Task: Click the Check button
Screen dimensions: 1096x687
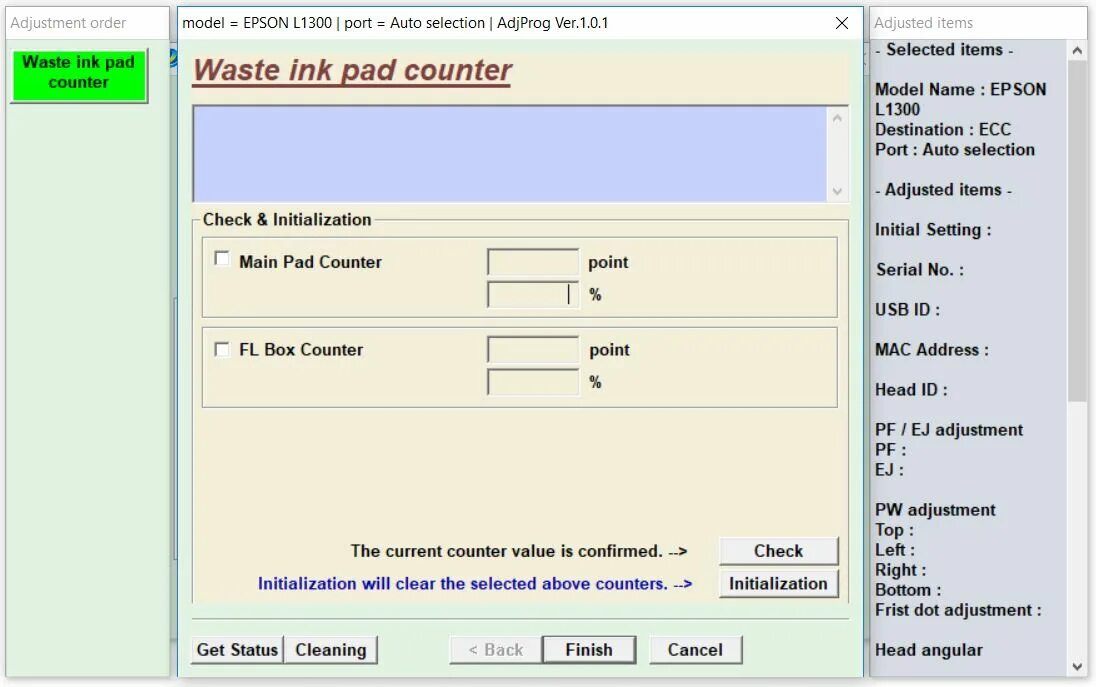Action: tap(778, 551)
